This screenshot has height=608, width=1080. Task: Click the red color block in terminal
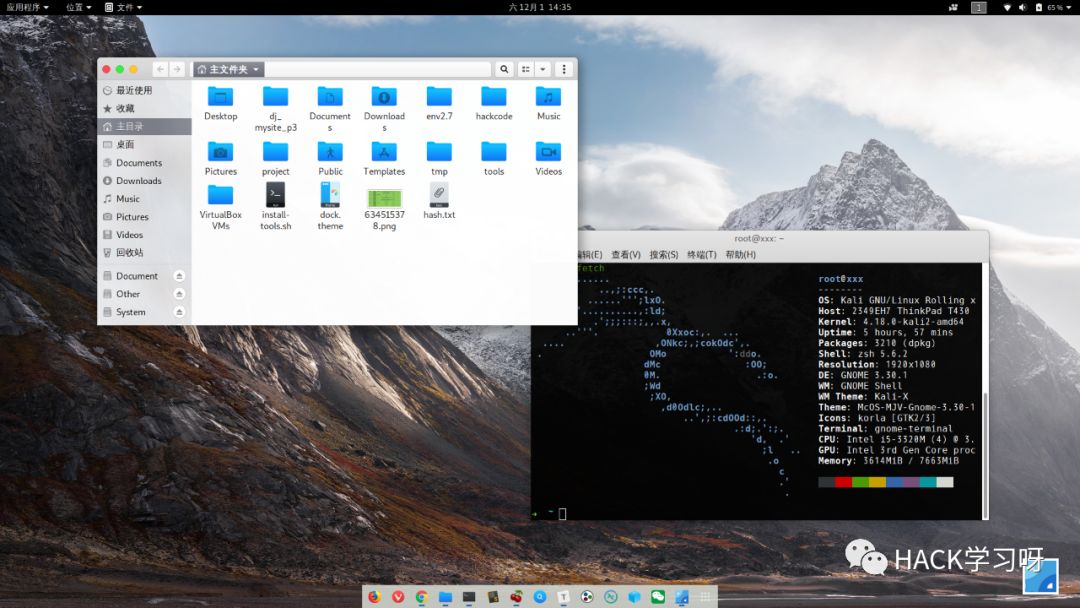click(x=843, y=482)
